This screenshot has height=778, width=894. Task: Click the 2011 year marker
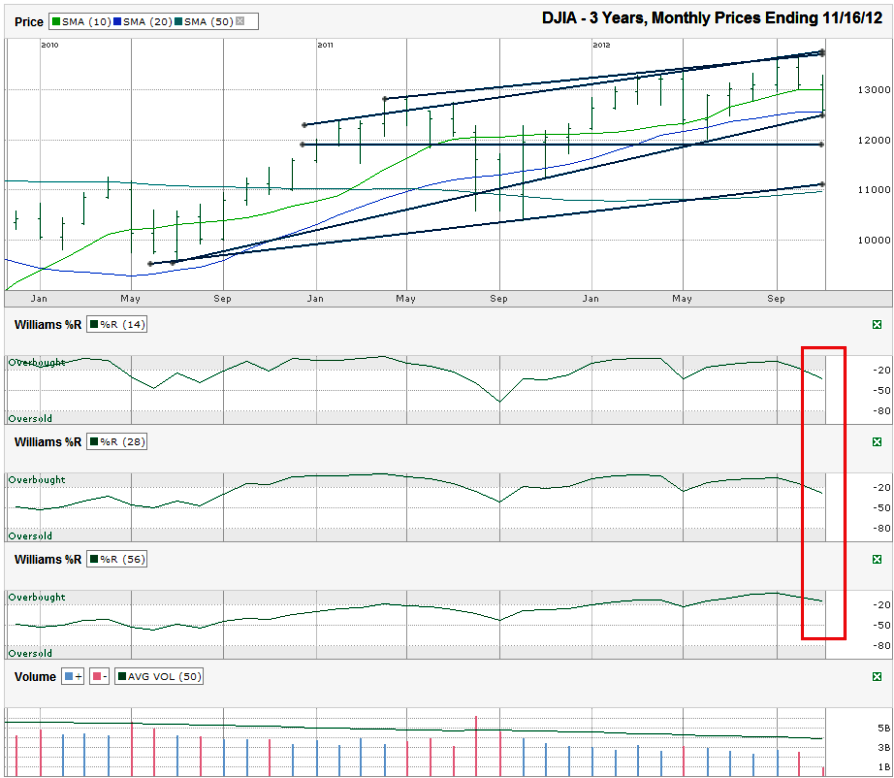[x=326, y=45]
